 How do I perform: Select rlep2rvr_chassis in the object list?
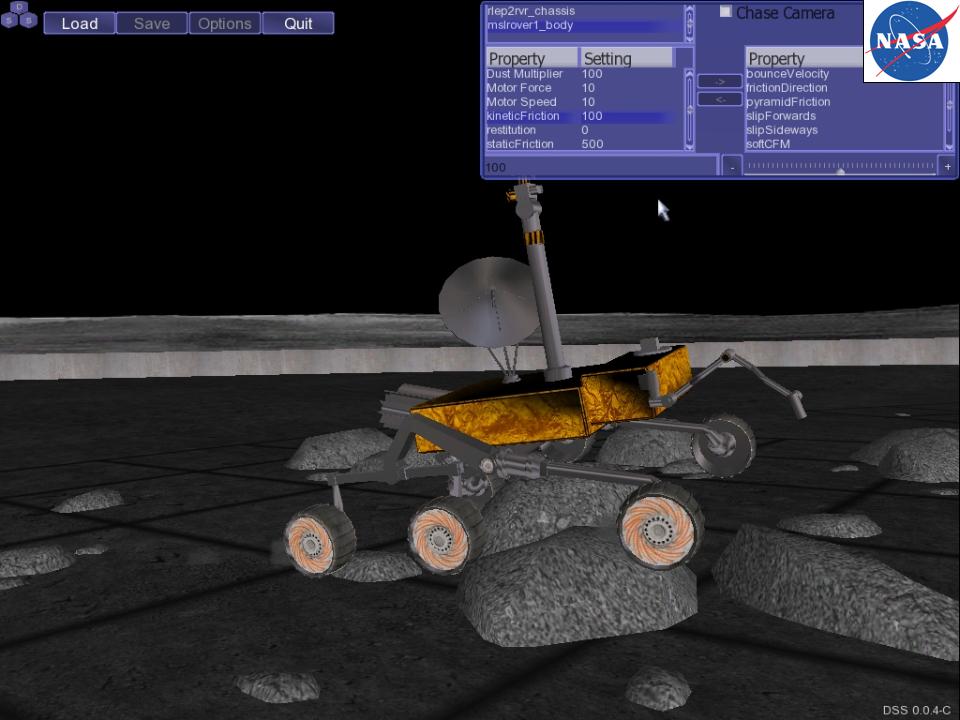(530, 11)
